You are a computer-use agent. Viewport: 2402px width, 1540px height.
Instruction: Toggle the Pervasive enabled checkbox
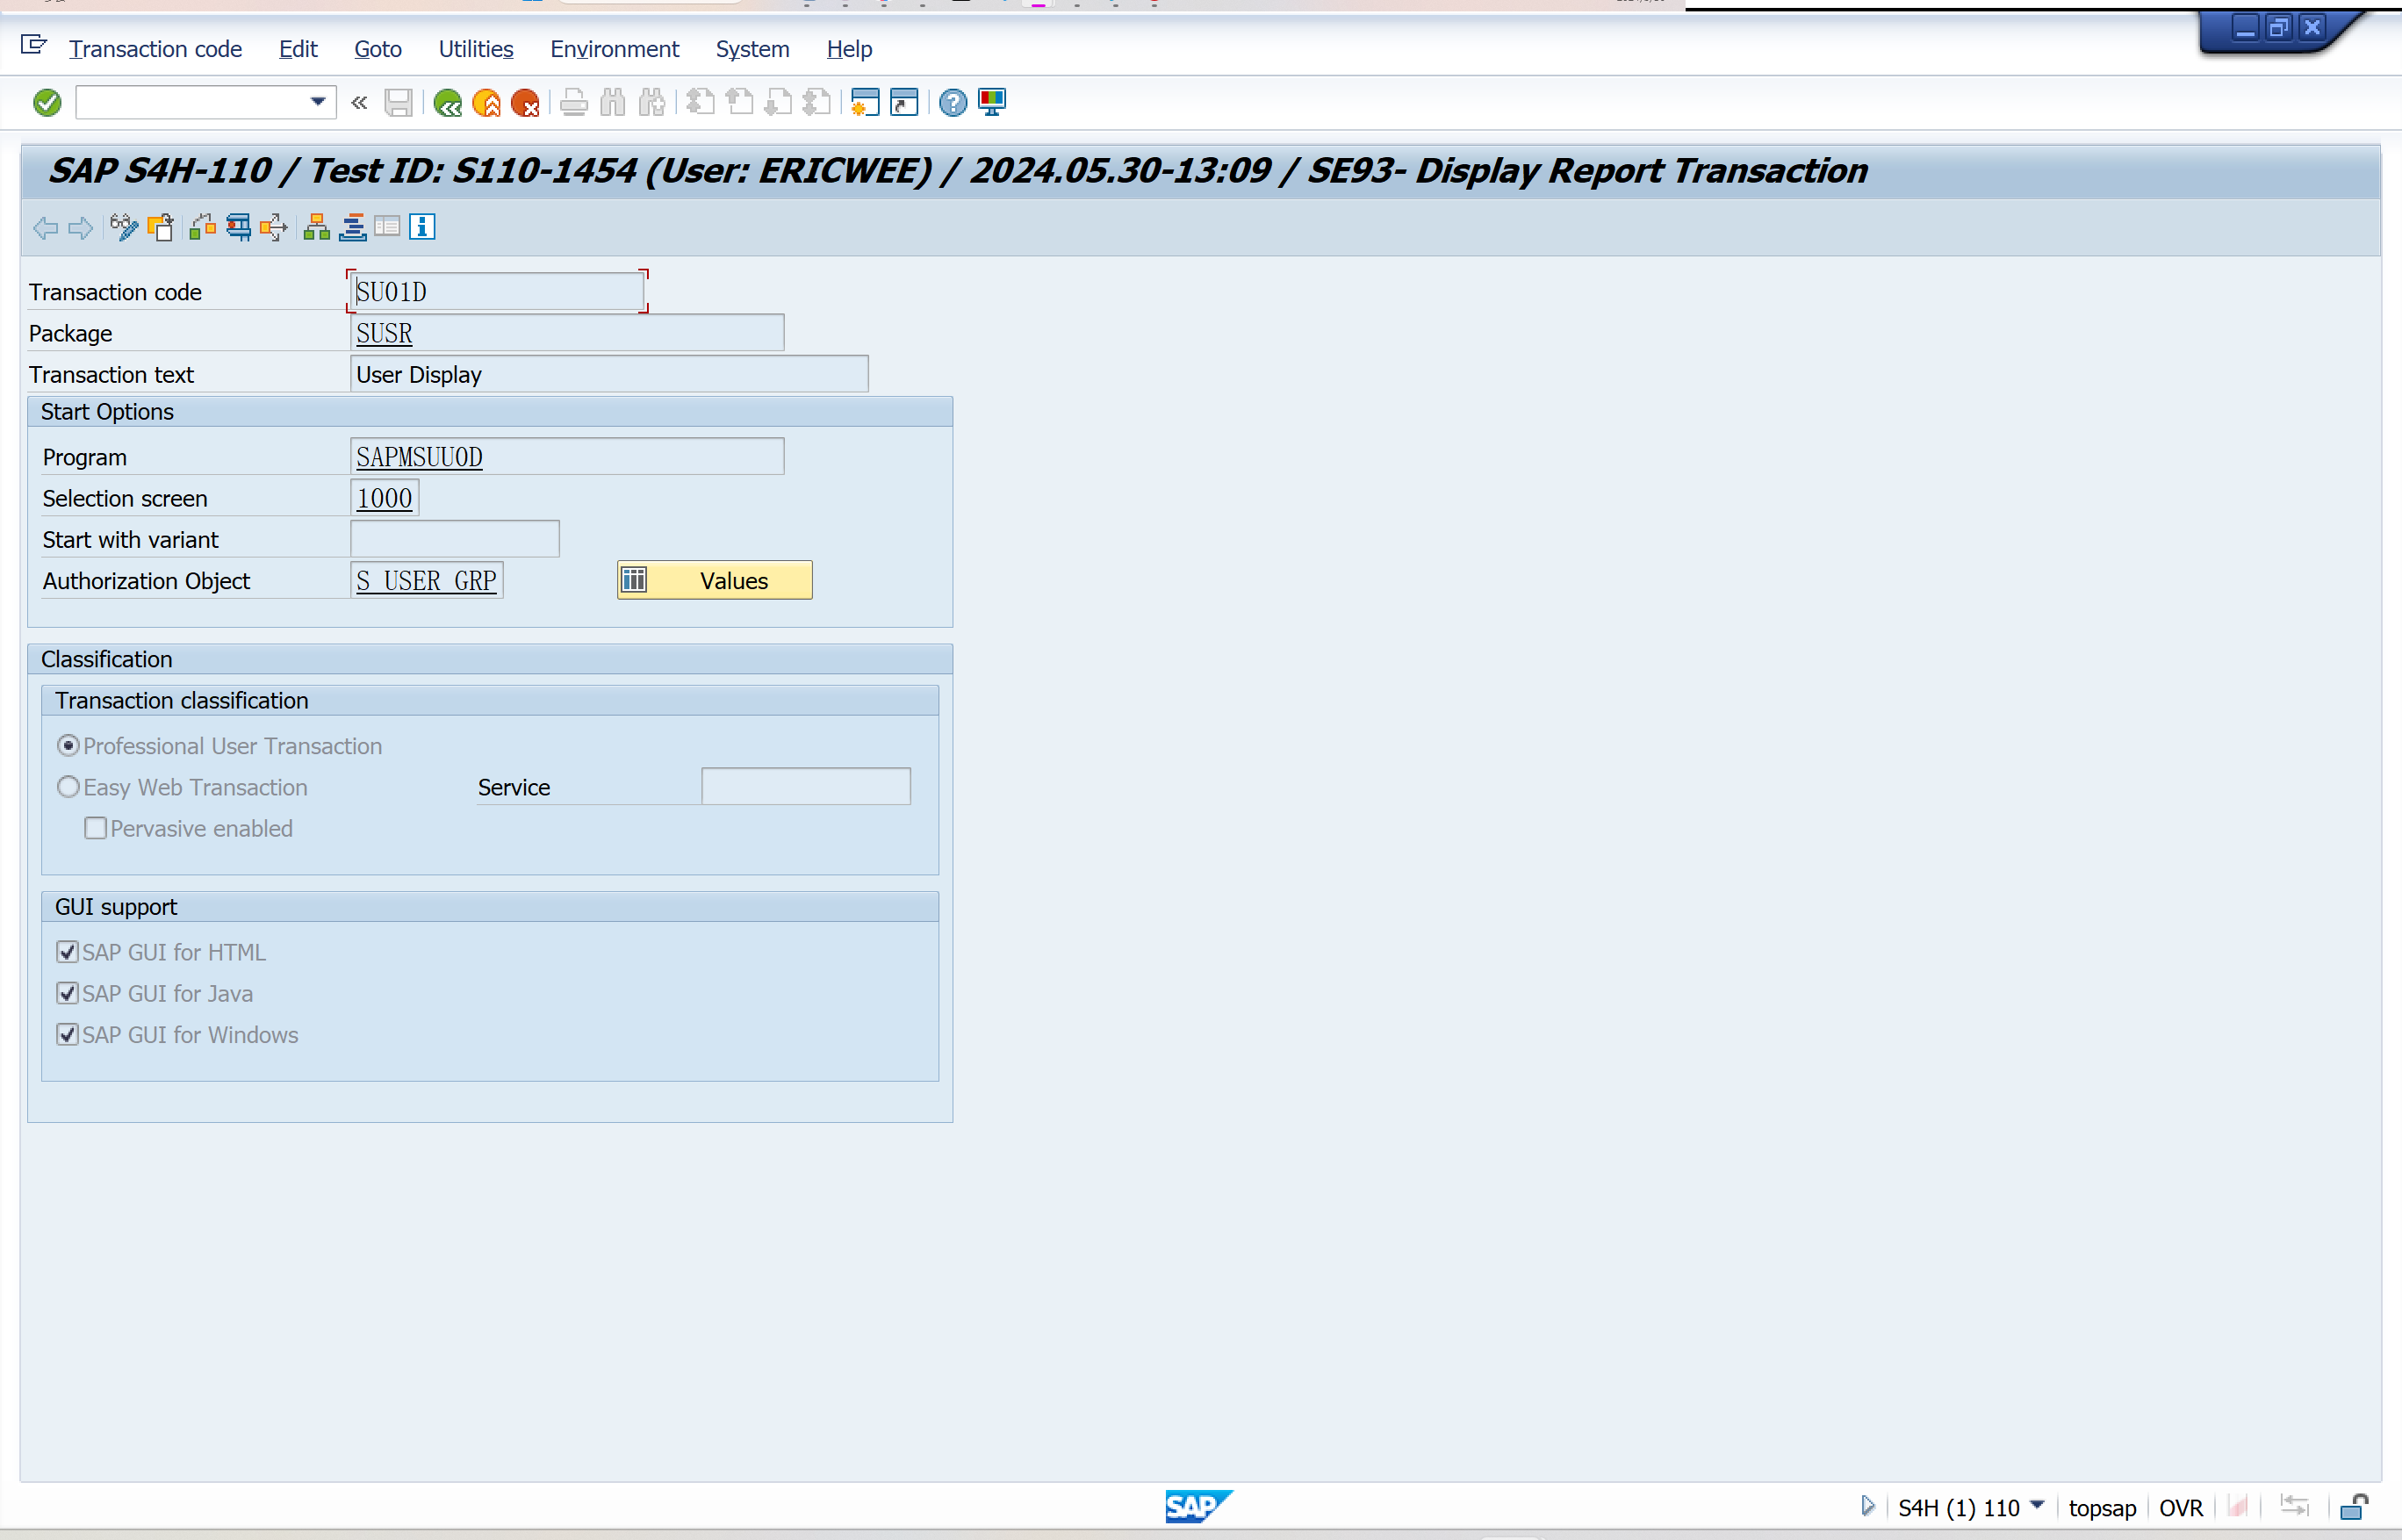[96, 828]
